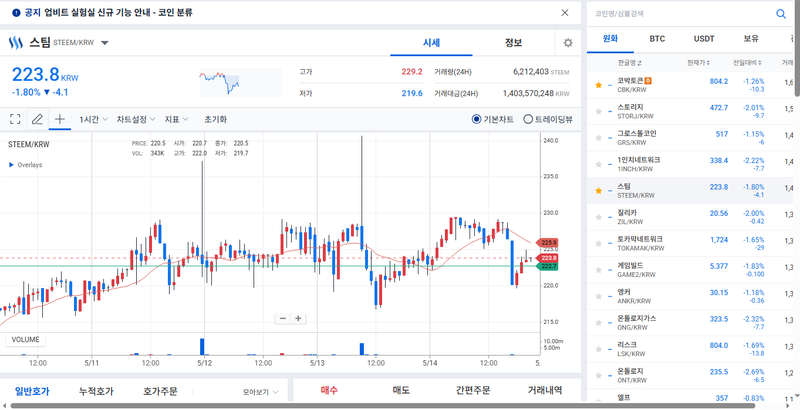Viewport: 800px width, 410px height.
Task: Open the 1시간 interval dropdown
Action: point(93,119)
